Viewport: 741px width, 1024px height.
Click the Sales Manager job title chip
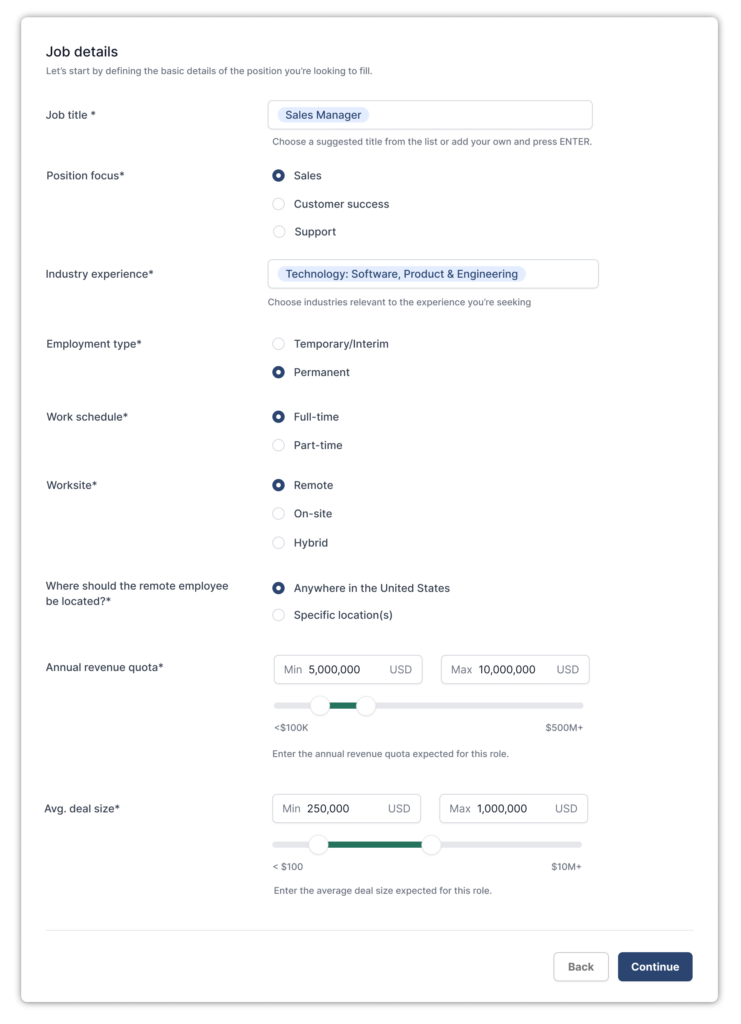pyautogui.click(x=322, y=114)
